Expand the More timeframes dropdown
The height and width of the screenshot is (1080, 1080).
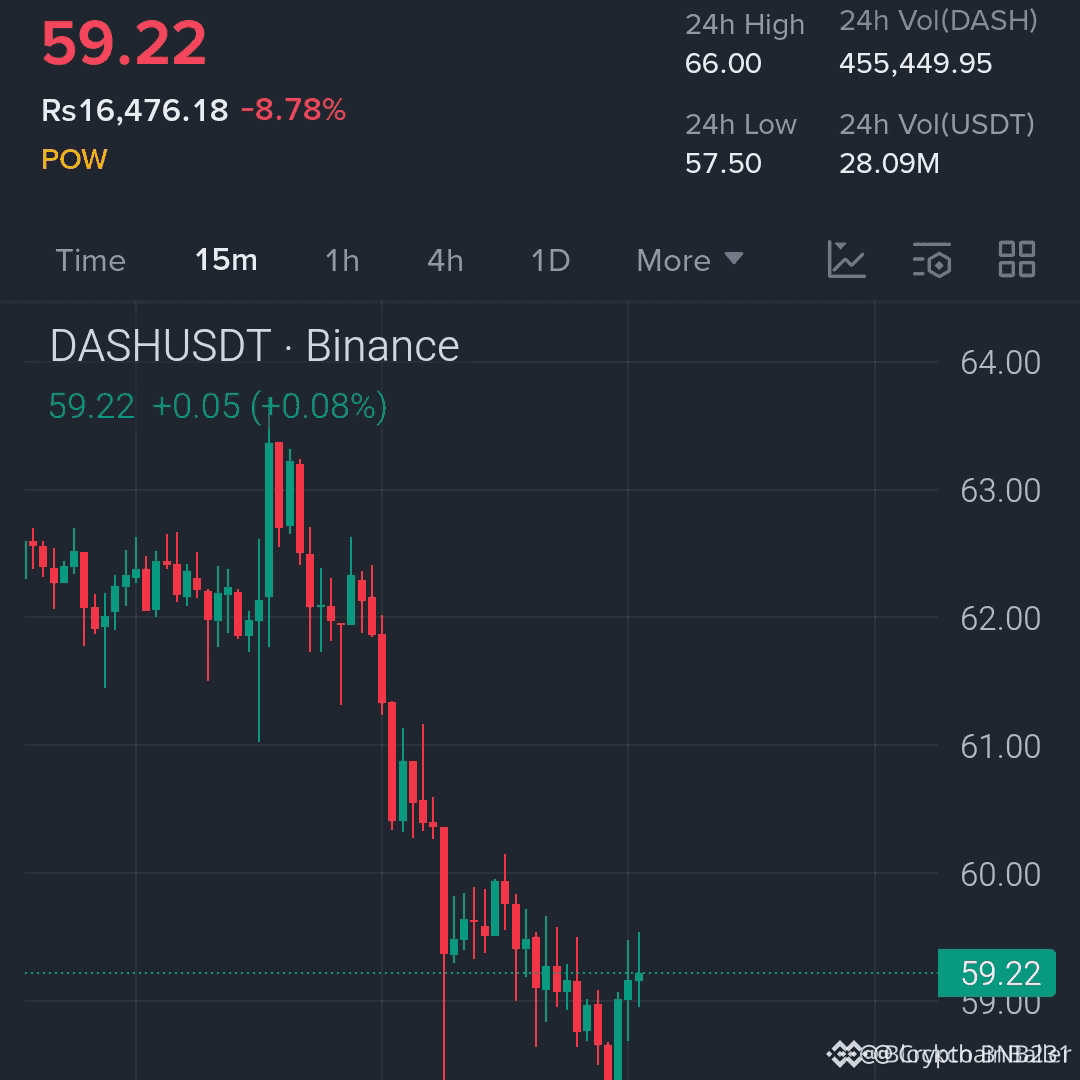[689, 260]
